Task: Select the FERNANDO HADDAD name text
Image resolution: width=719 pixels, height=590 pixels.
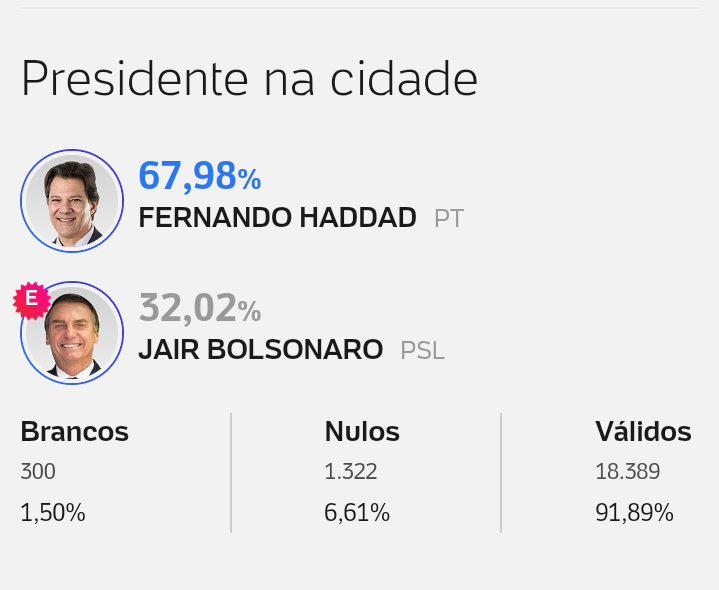Action: pyautogui.click(x=277, y=217)
